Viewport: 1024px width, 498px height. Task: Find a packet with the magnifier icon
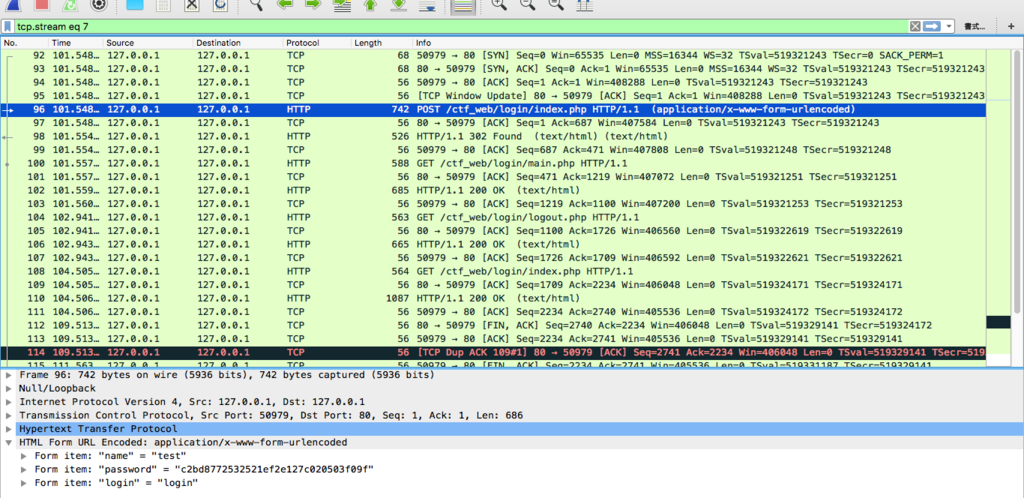[x=257, y=5]
